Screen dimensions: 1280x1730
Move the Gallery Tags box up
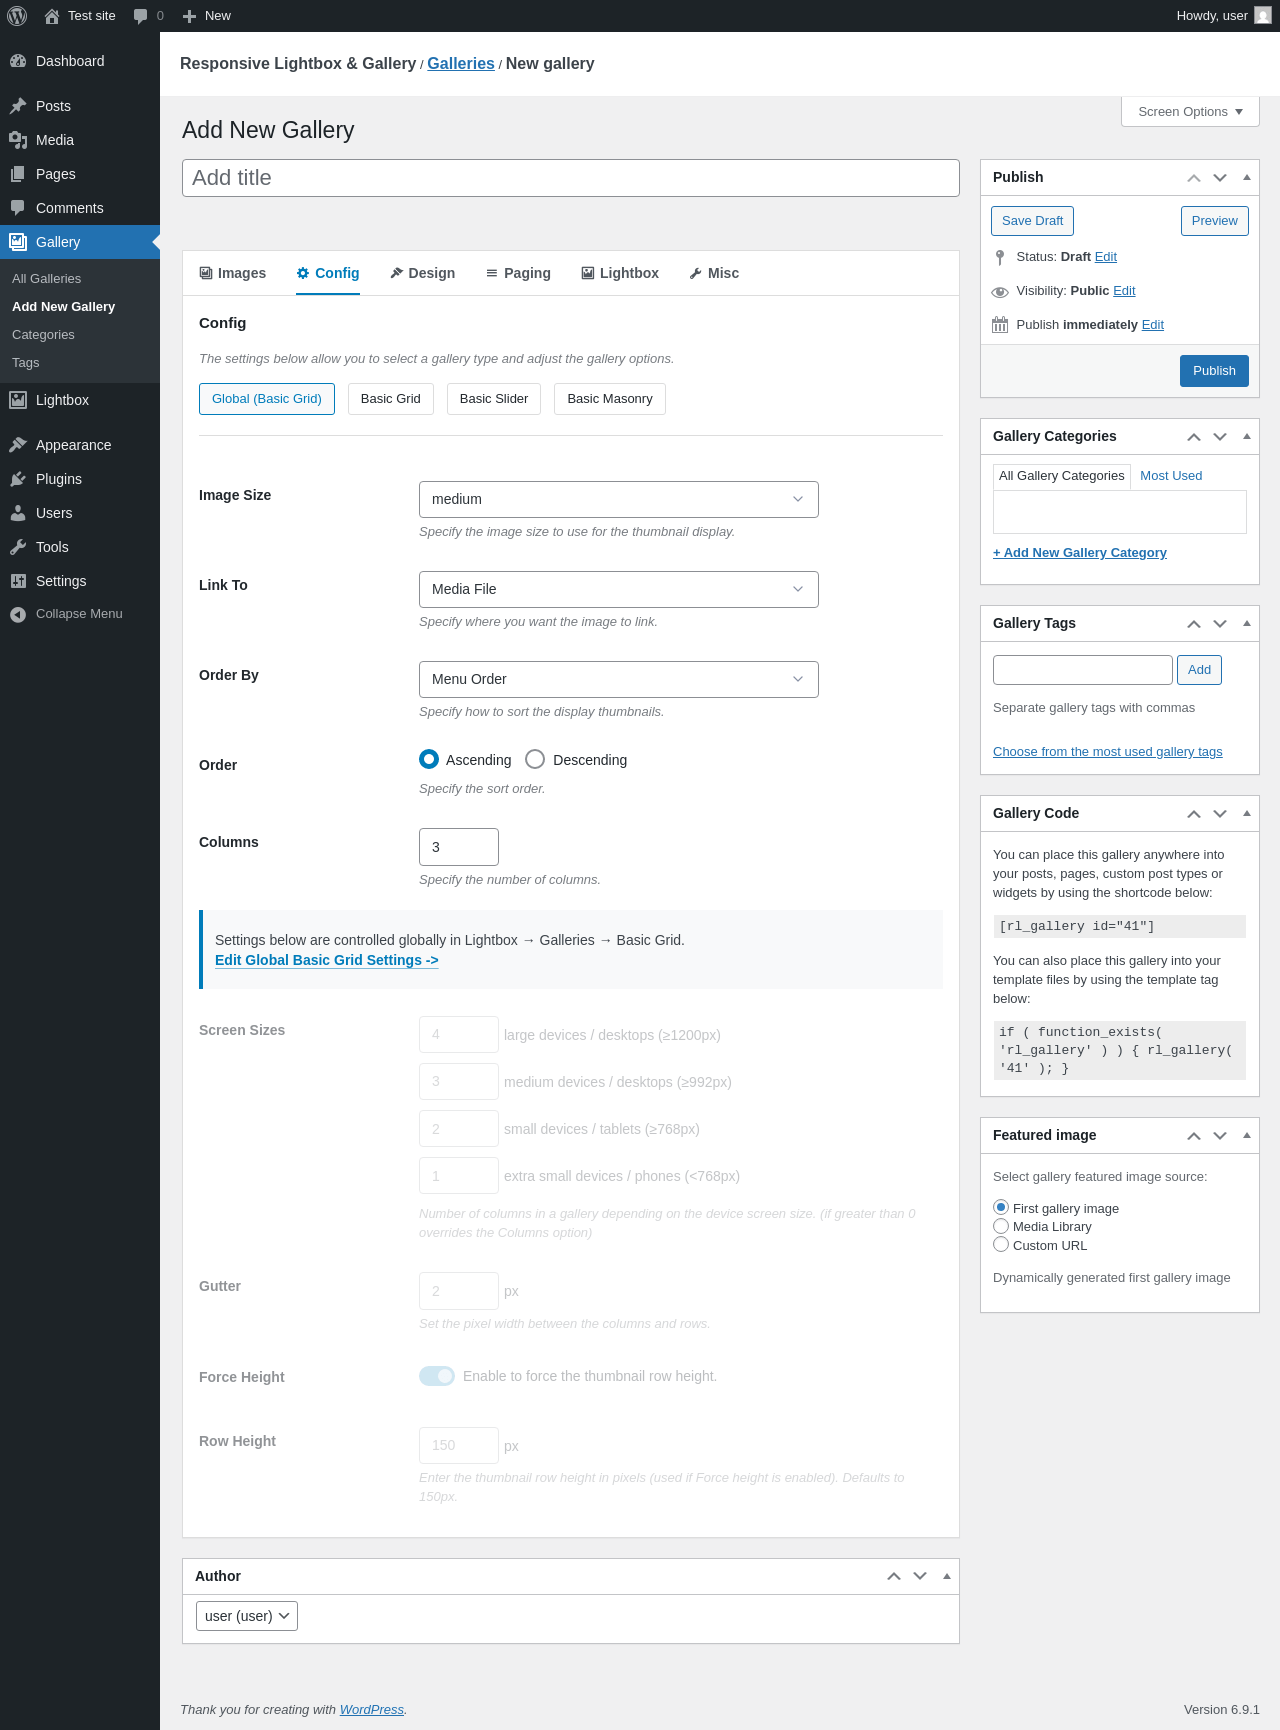[x=1194, y=624]
